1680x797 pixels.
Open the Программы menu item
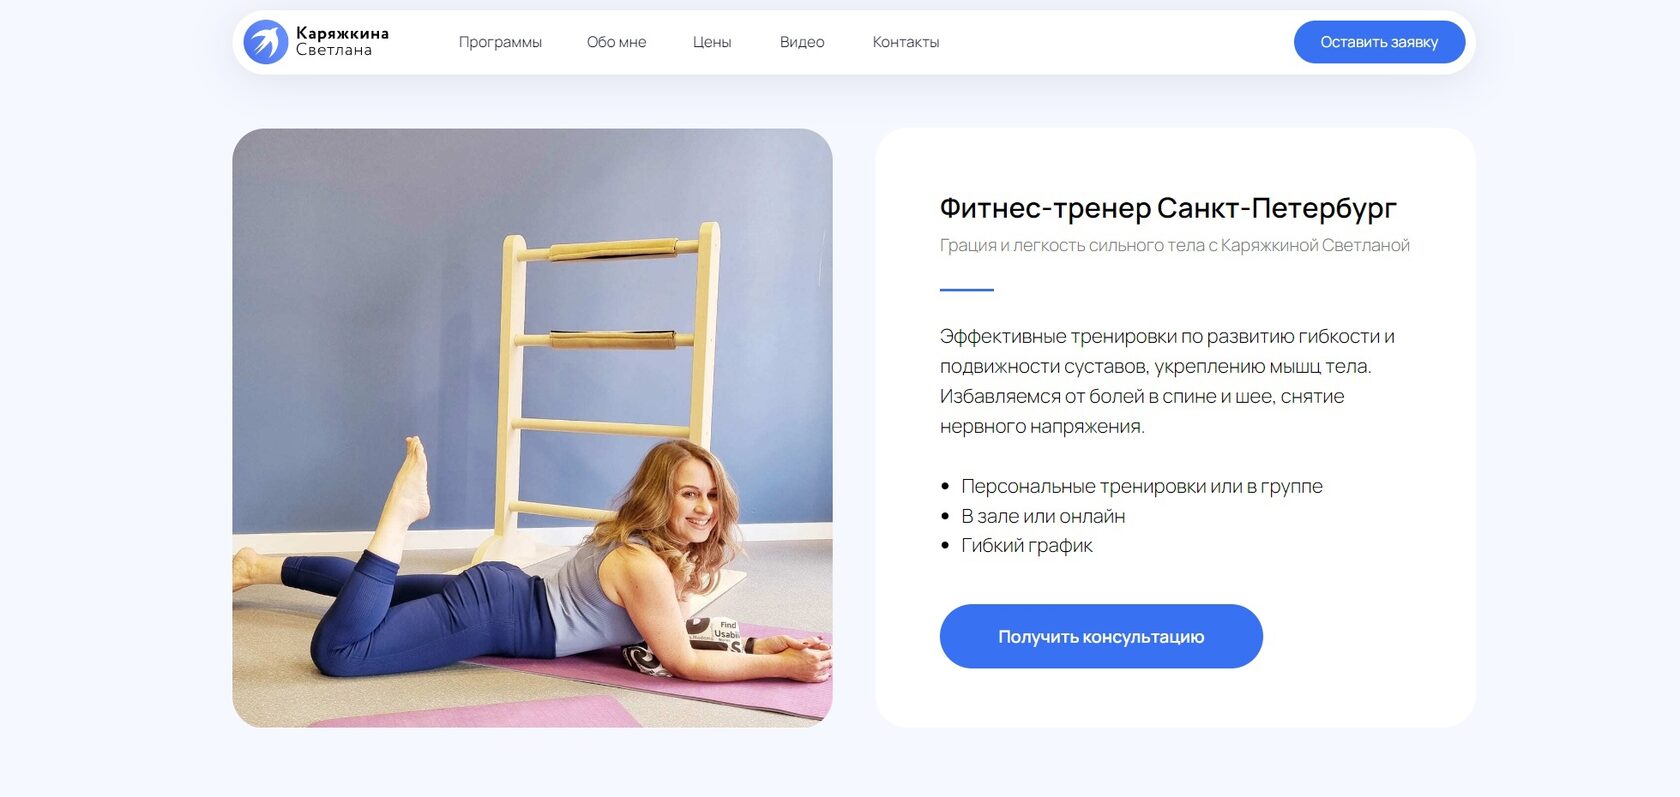pyautogui.click(x=500, y=42)
